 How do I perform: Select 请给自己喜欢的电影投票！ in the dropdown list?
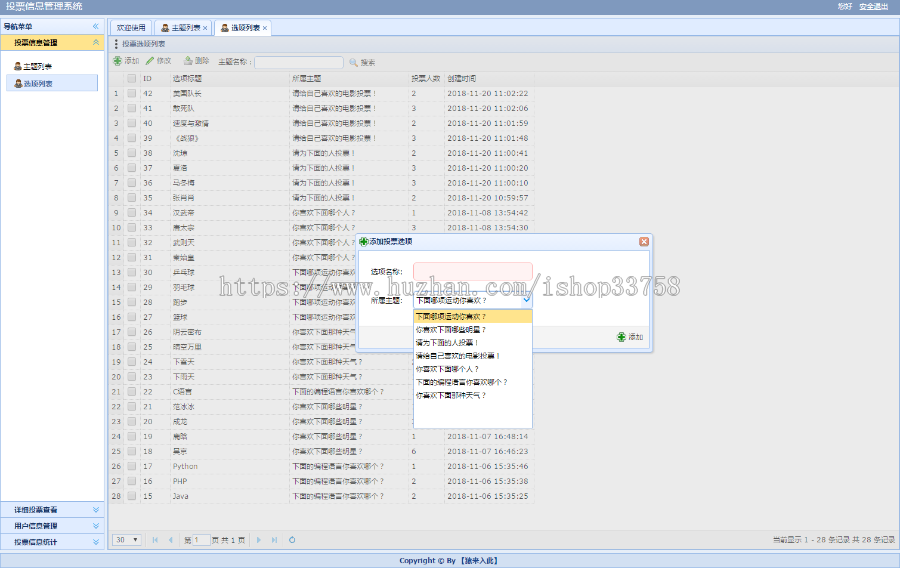473,356
